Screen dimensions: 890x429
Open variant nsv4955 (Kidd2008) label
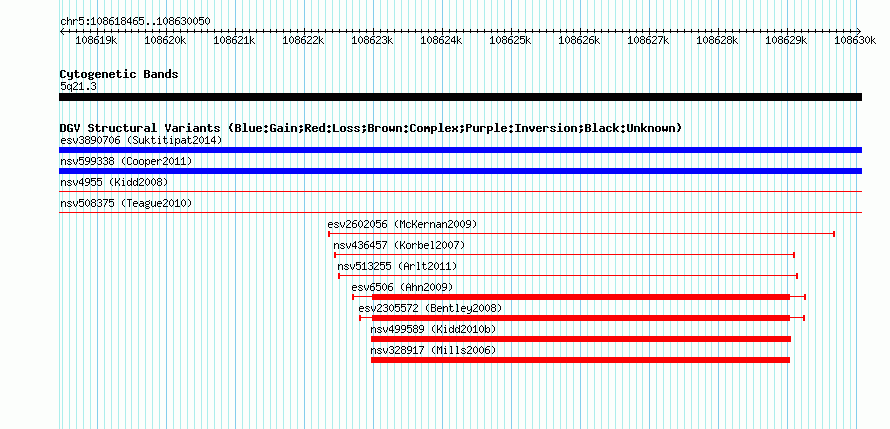coord(114,182)
